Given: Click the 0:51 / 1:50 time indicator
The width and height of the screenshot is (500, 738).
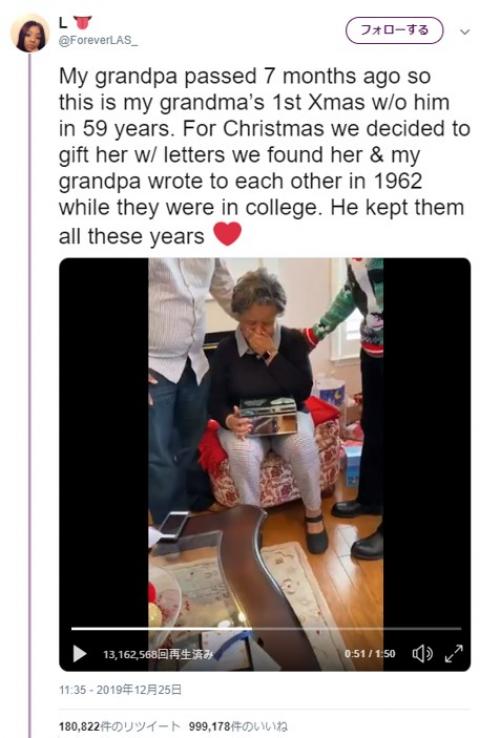Looking at the screenshot, I should [x=370, y=654].
